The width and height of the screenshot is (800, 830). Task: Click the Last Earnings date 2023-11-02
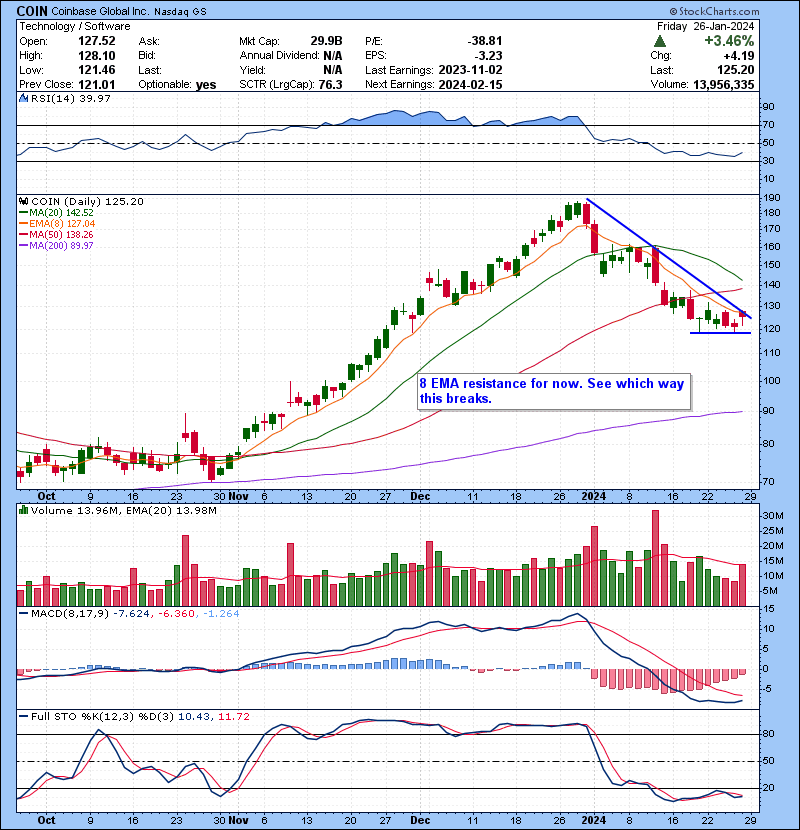(470, 70)
